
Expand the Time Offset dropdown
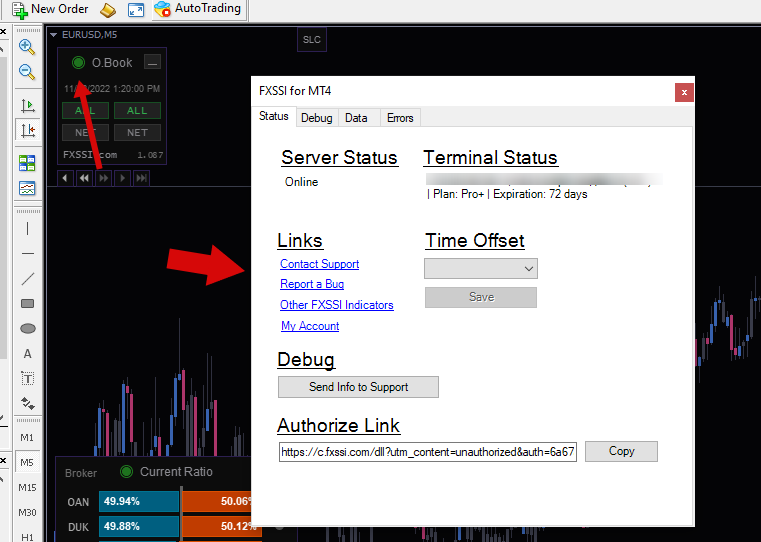tap(481, 269)
